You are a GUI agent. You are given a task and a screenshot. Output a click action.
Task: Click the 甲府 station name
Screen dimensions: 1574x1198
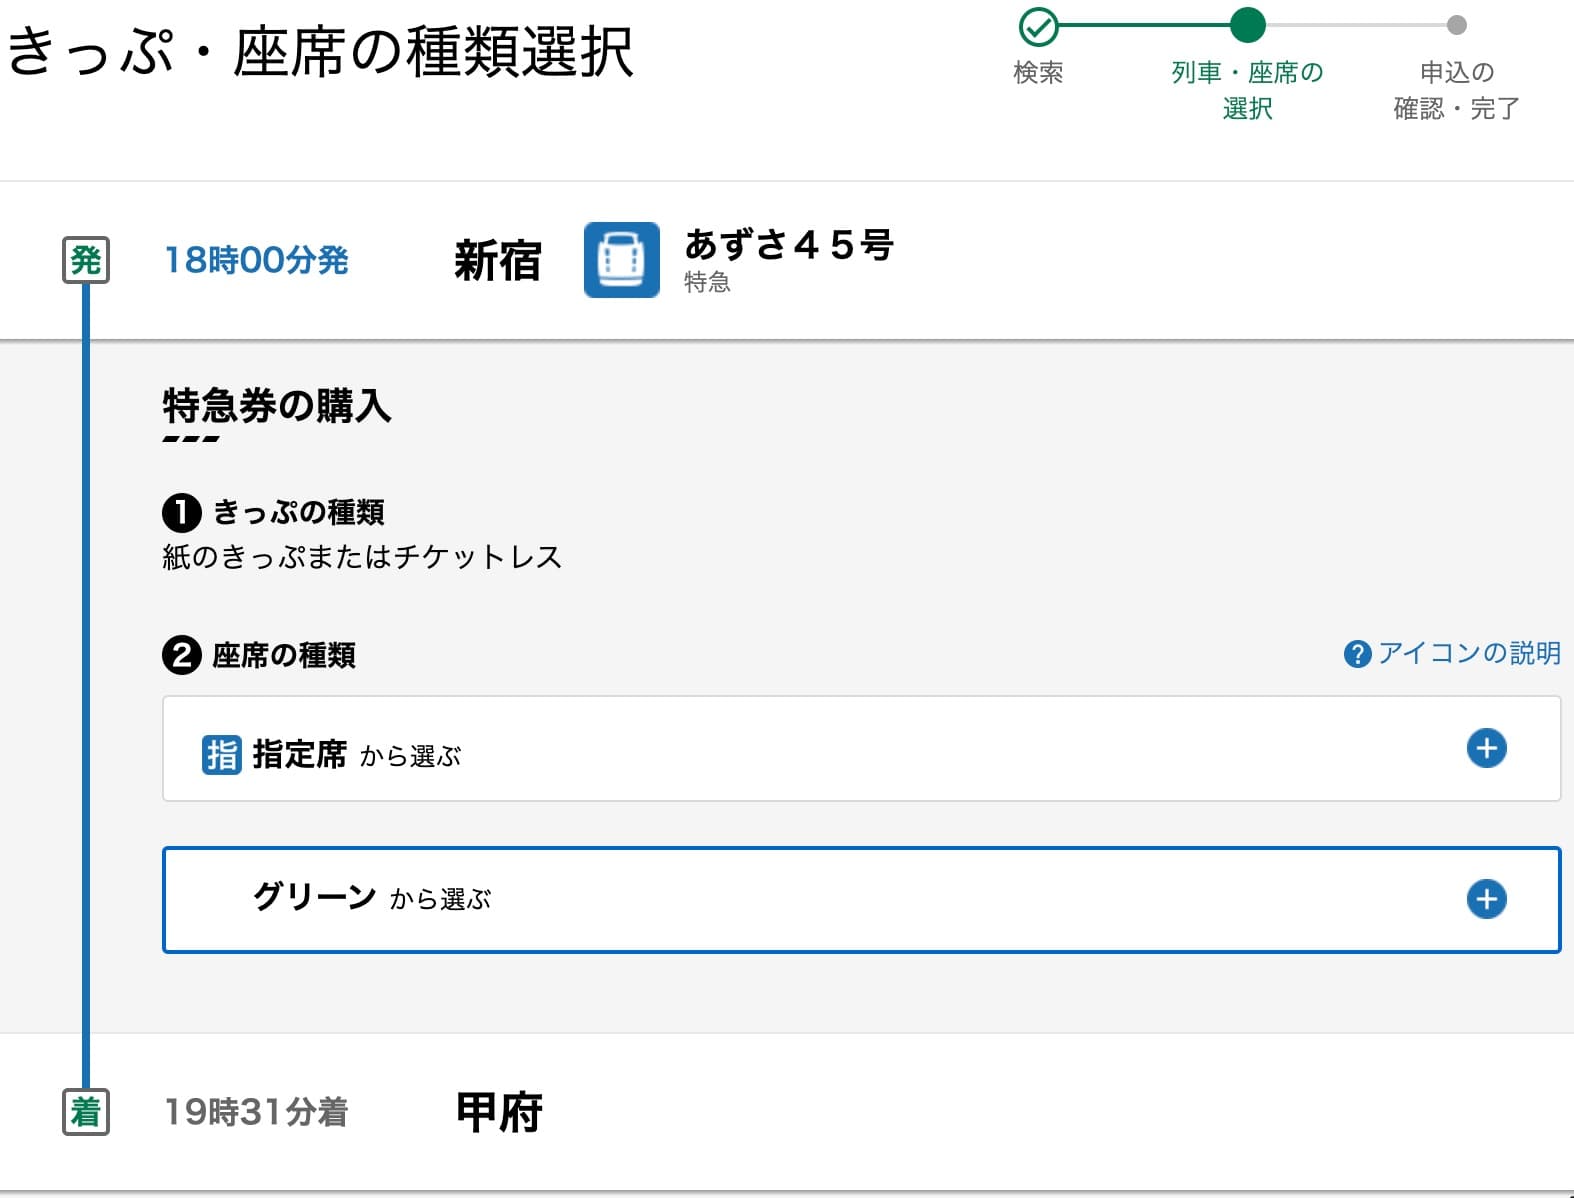(499, 1112)
